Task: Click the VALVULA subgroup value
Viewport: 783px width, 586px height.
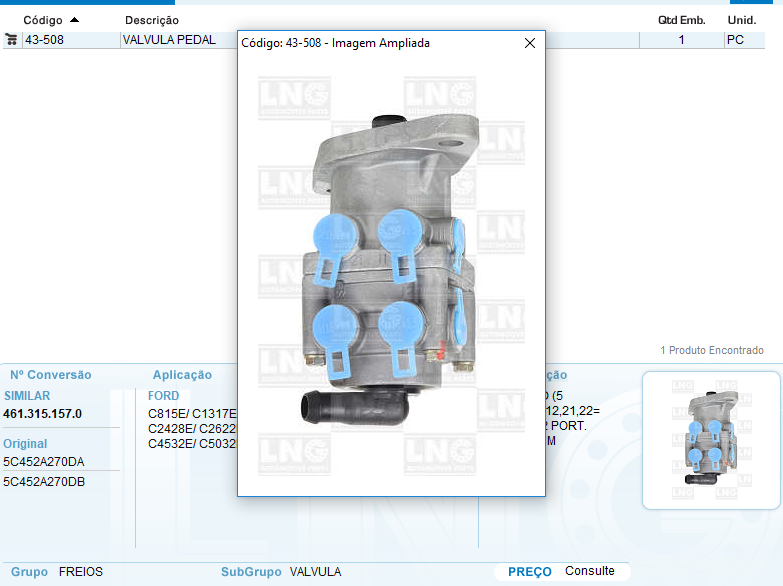Action: coord(315,572)
